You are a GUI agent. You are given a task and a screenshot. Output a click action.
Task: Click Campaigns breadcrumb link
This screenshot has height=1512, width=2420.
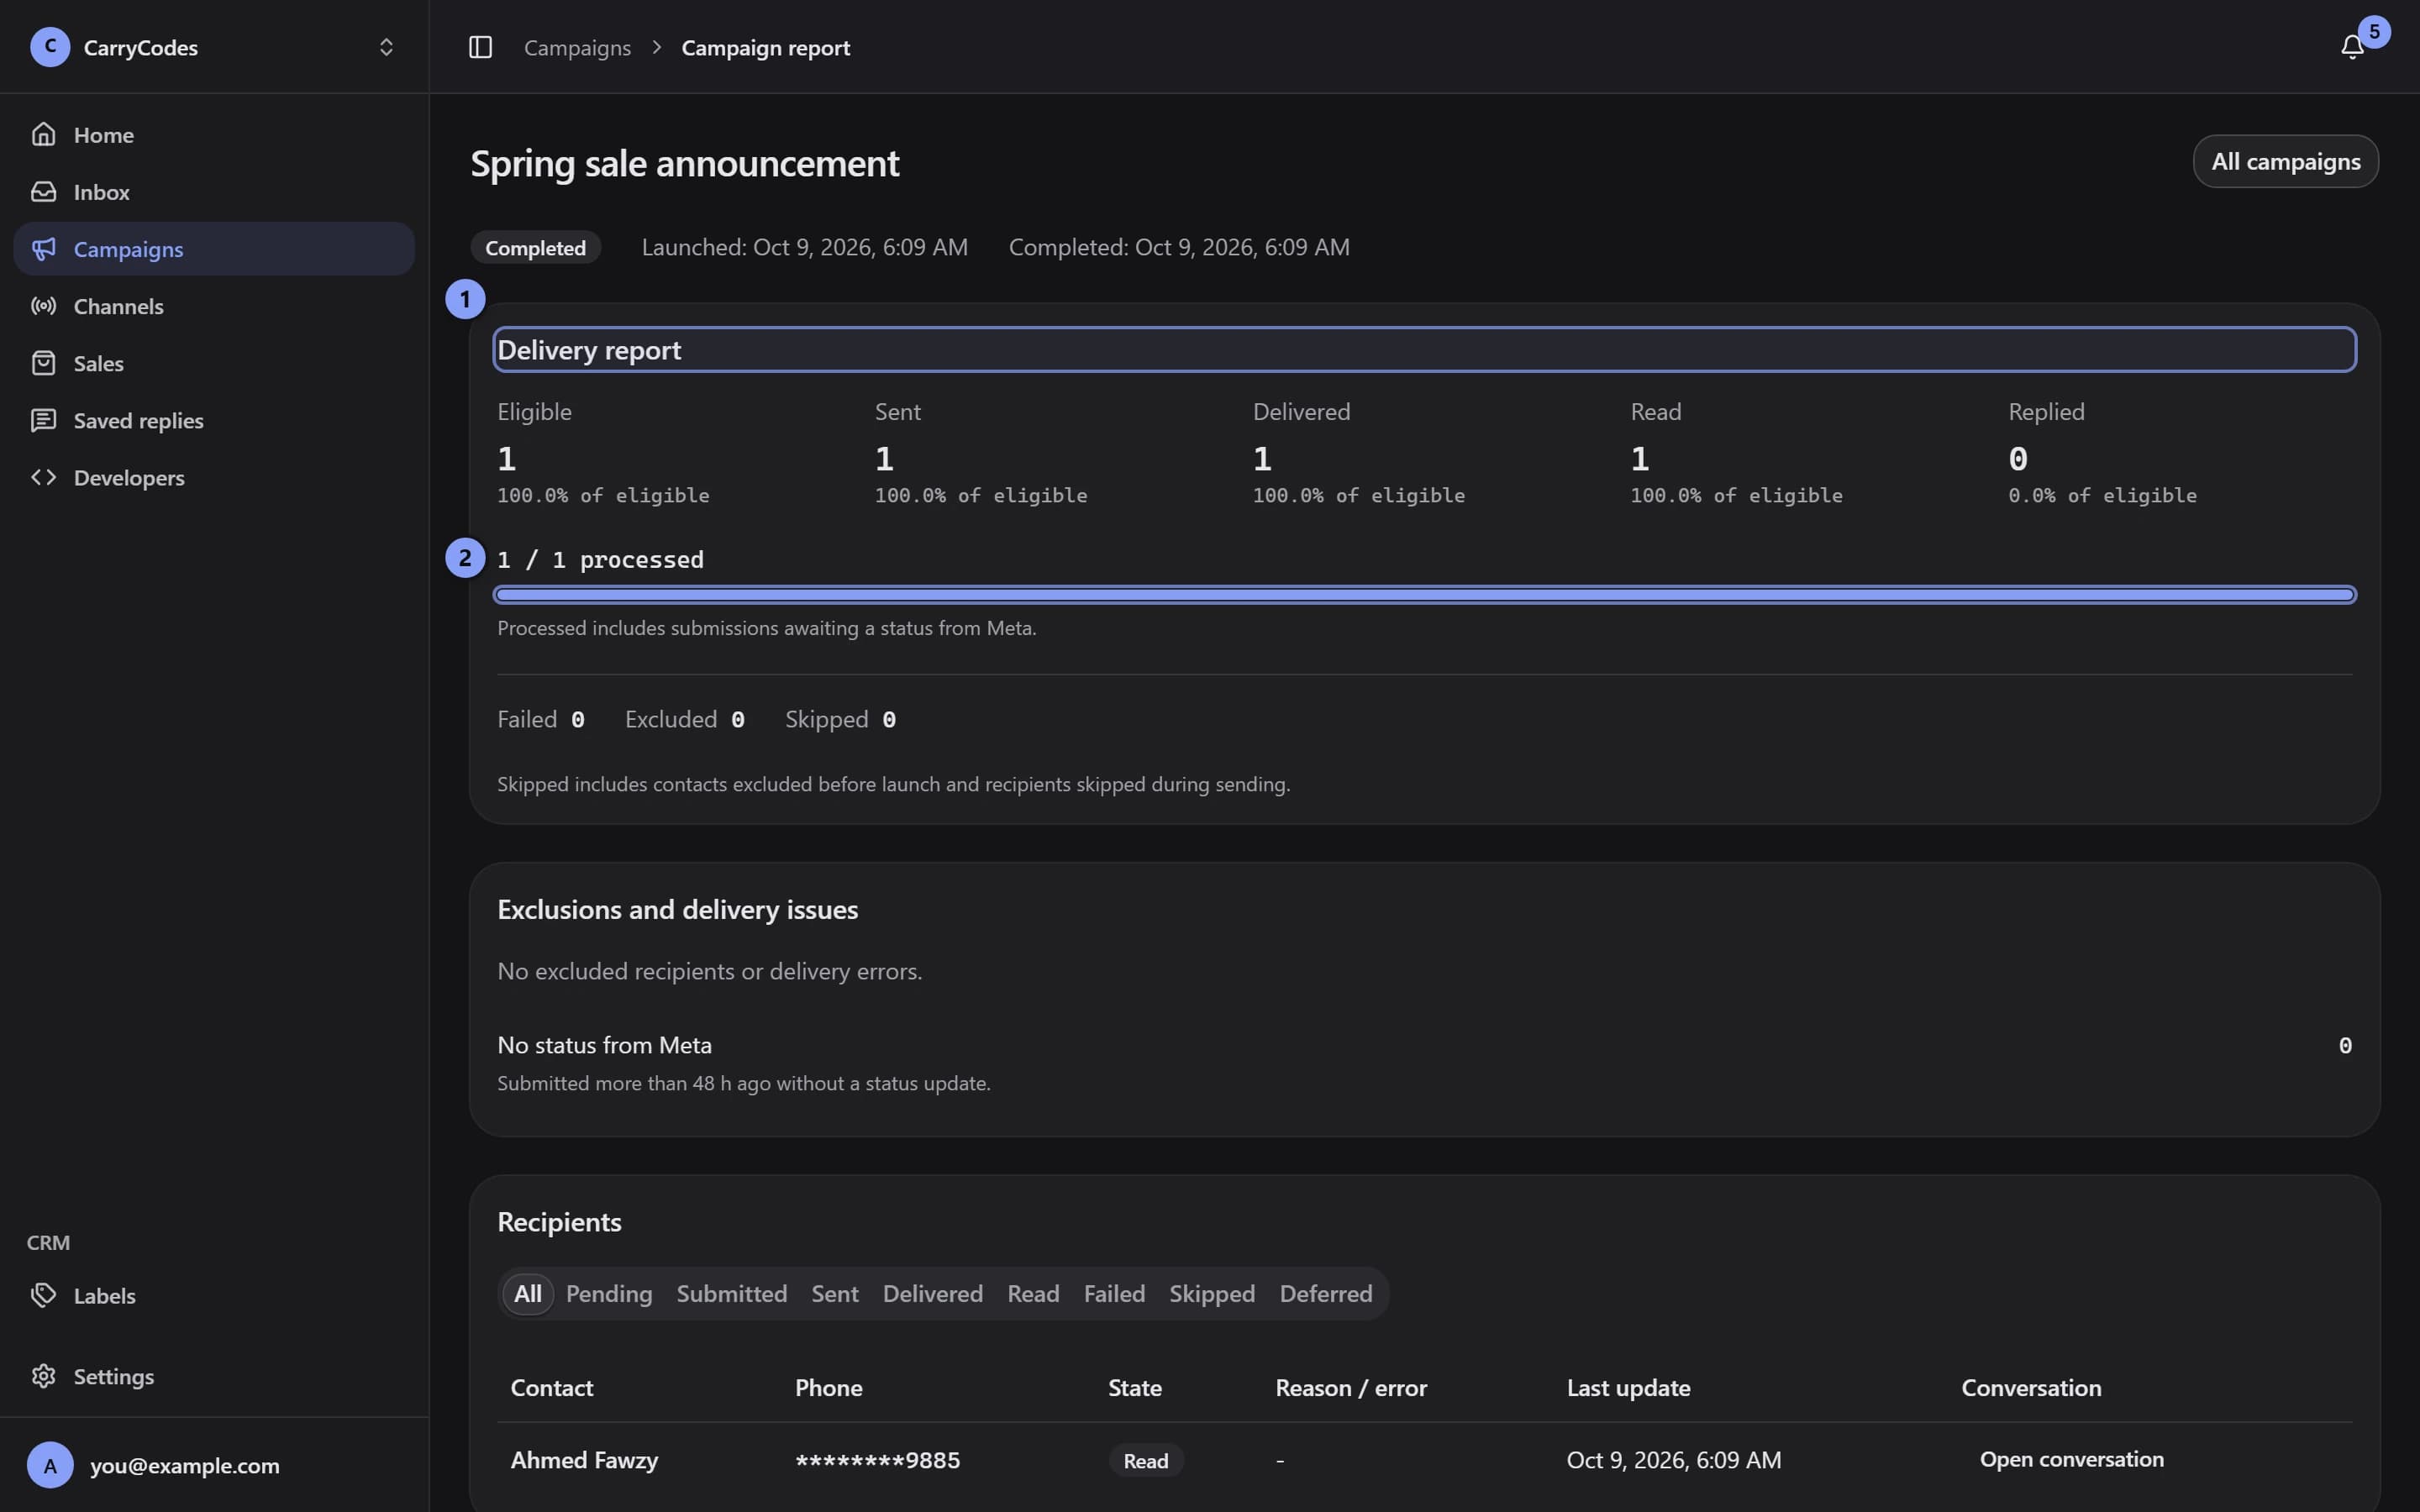click(577, 47)
